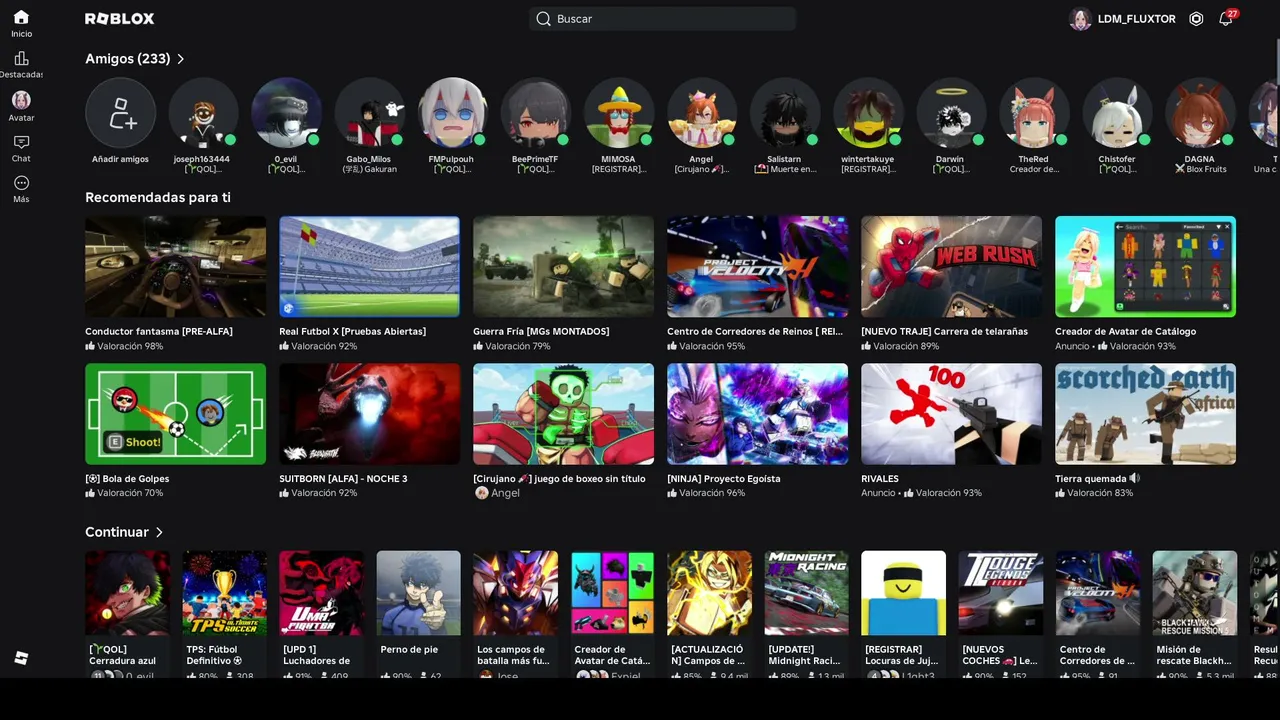1280x720 pixels.
Task: Open Chat from the sidebar
Action: tap(21, 148)
